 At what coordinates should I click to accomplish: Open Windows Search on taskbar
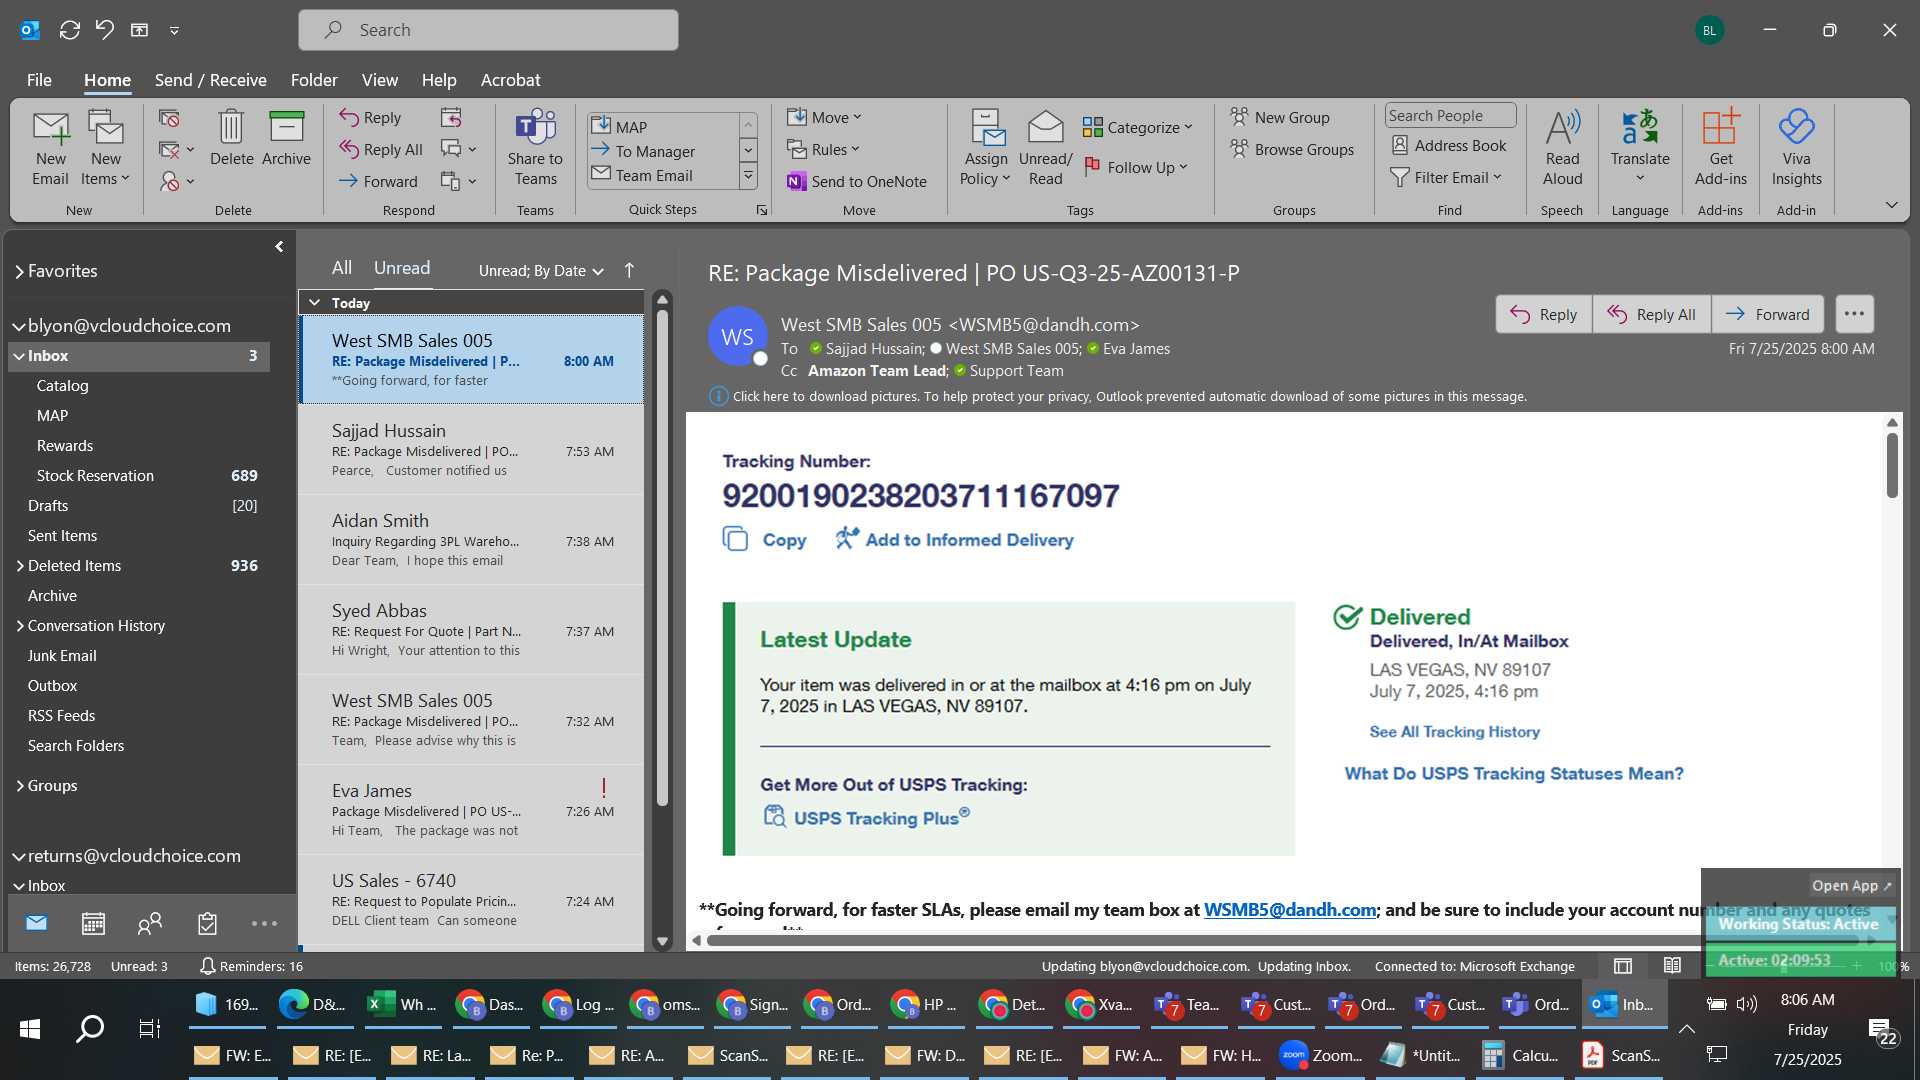point(90,1028)
